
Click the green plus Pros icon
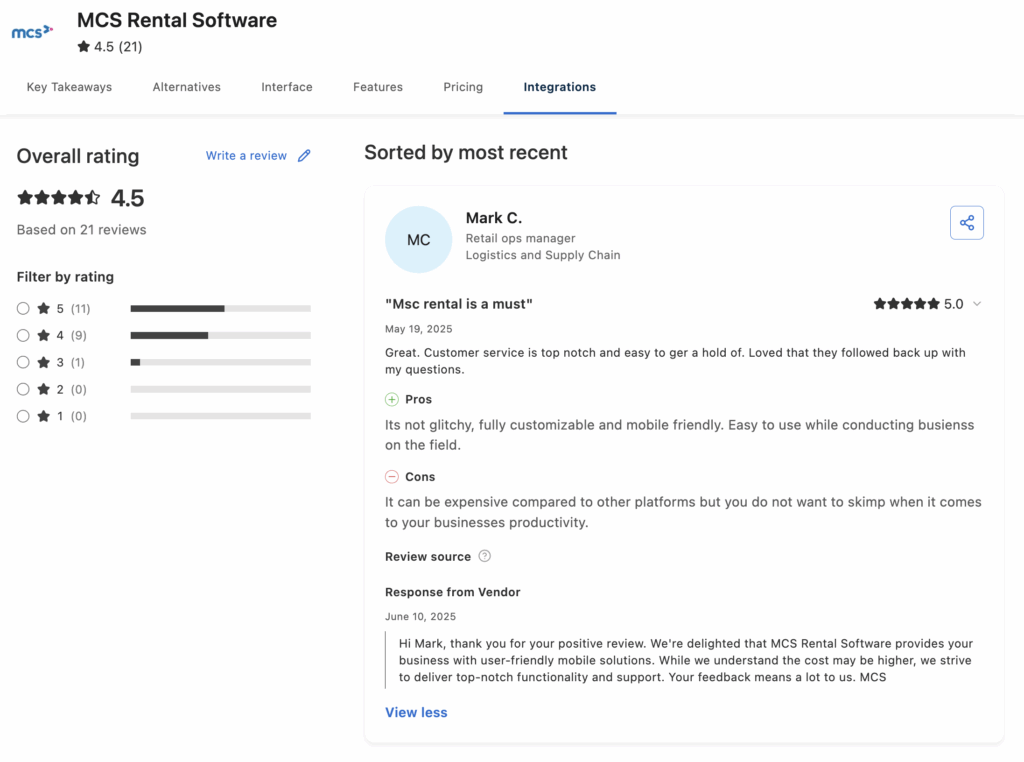coord(392,399)
